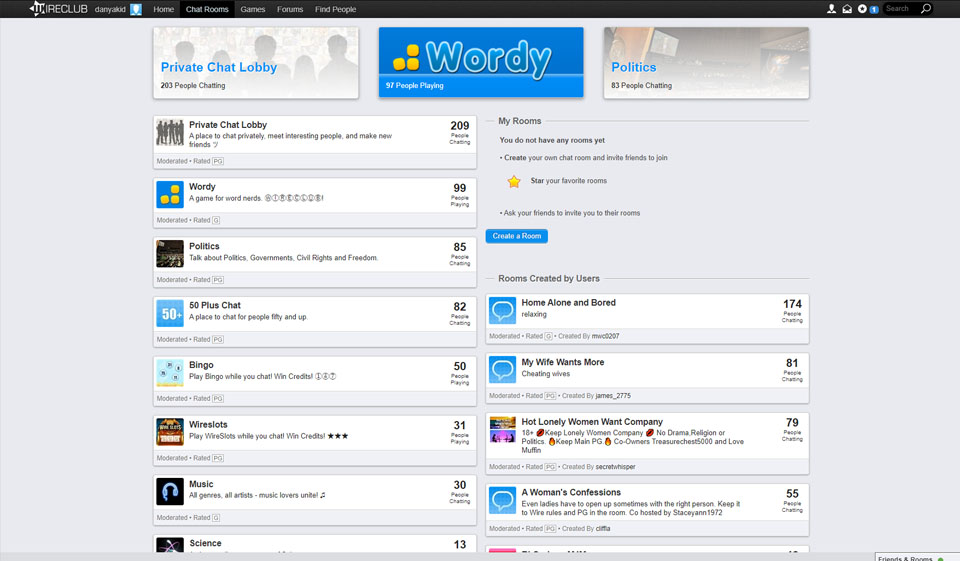Open the Wireslots room thumbnail
This screenshot has width=960, height=561.
click(x=170, y=432)
